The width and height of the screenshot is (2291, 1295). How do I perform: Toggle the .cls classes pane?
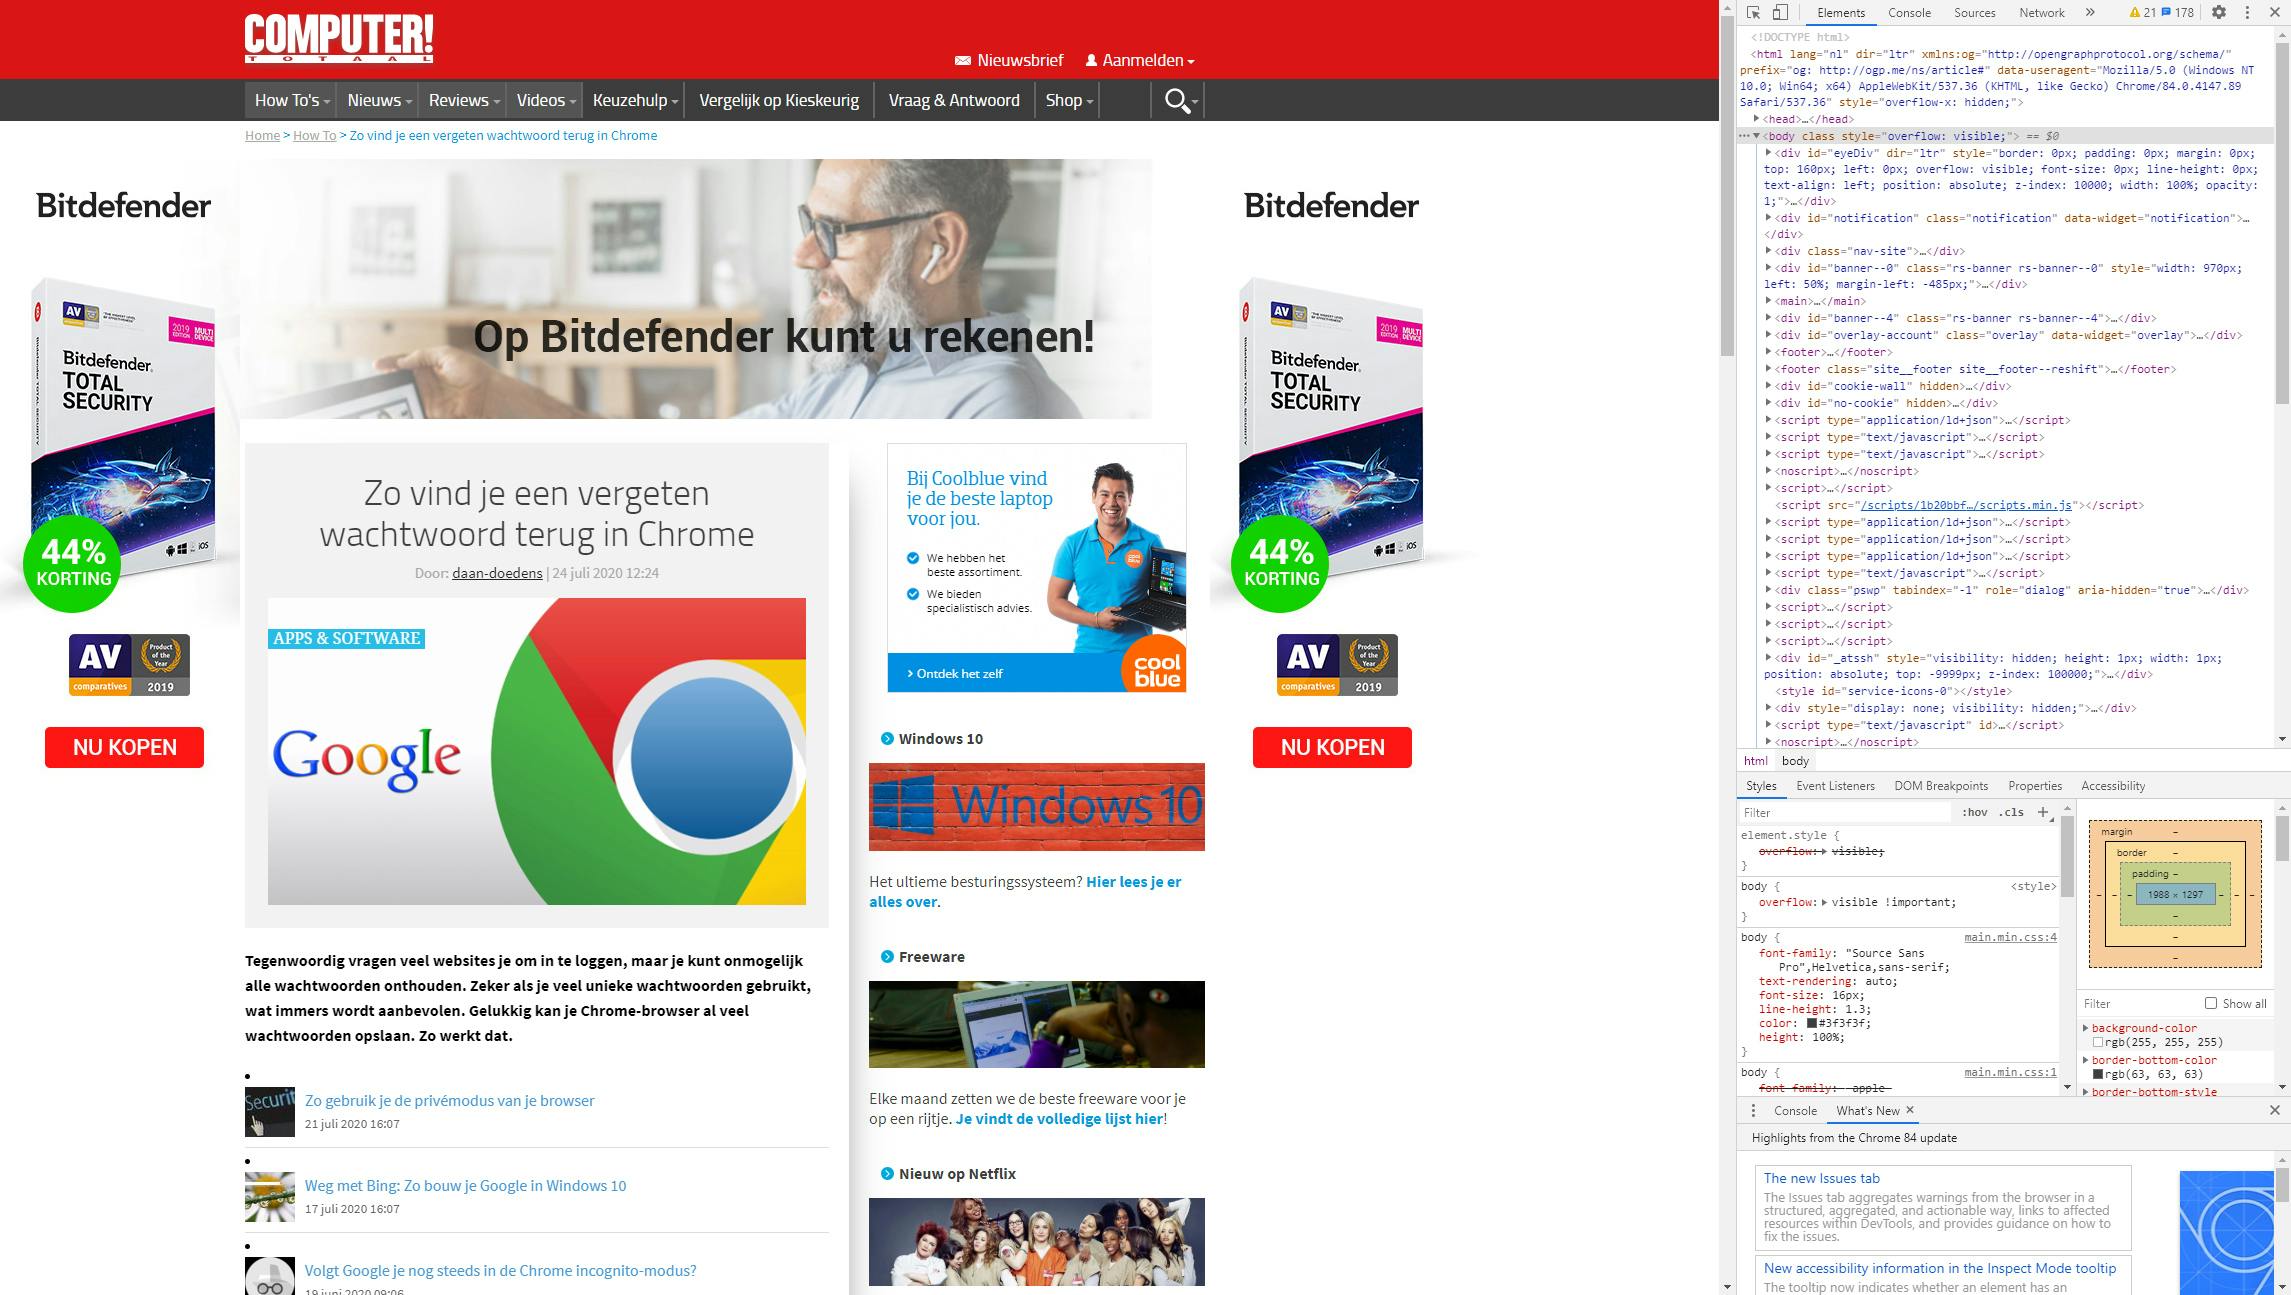(2011, 812)
